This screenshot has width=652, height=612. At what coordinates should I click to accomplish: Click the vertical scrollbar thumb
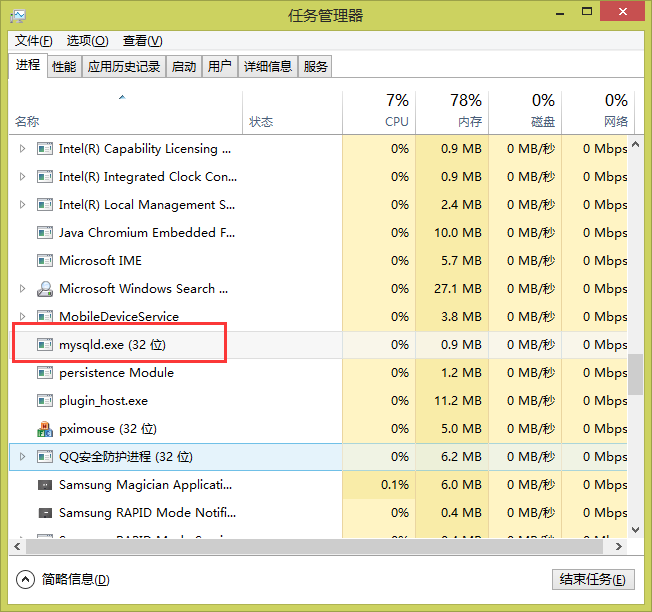pyautogui.click(x=635, y=374)
